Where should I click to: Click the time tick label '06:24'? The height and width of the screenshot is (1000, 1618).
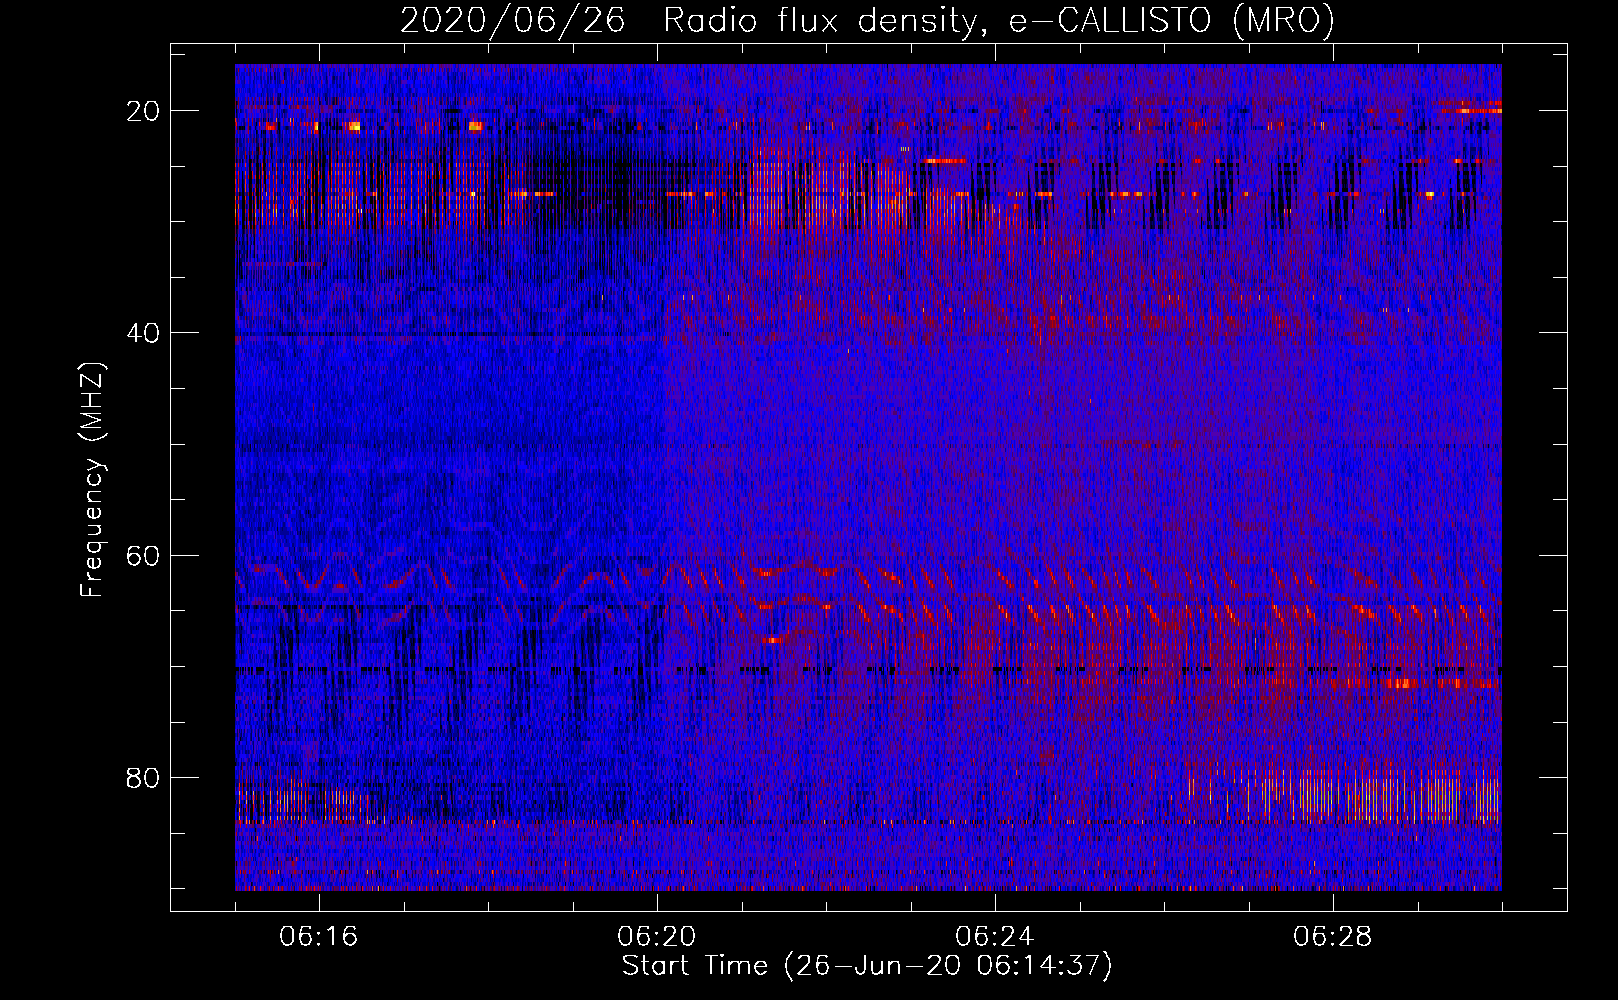[995, 937]
